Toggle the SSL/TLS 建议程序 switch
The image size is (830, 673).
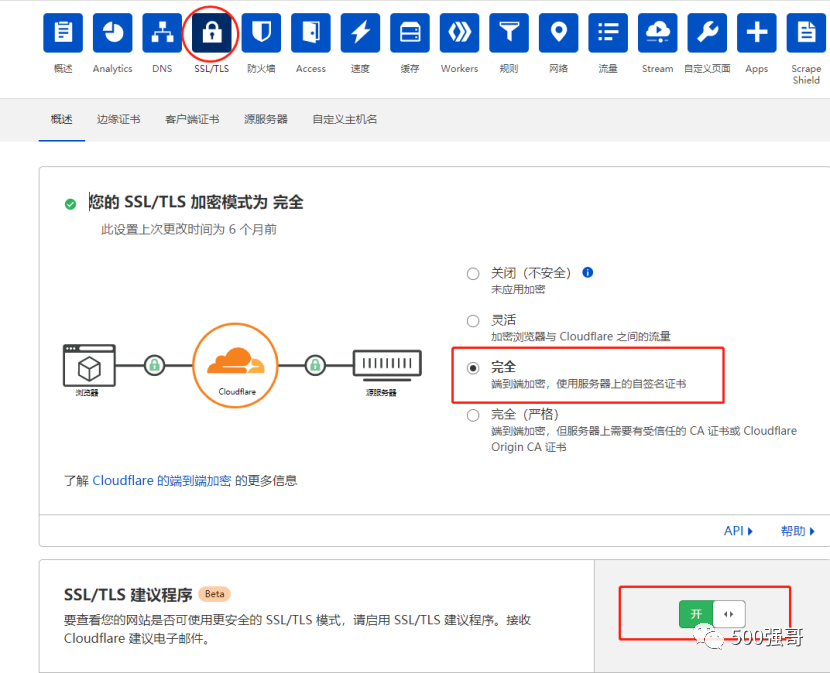[712, 614]
